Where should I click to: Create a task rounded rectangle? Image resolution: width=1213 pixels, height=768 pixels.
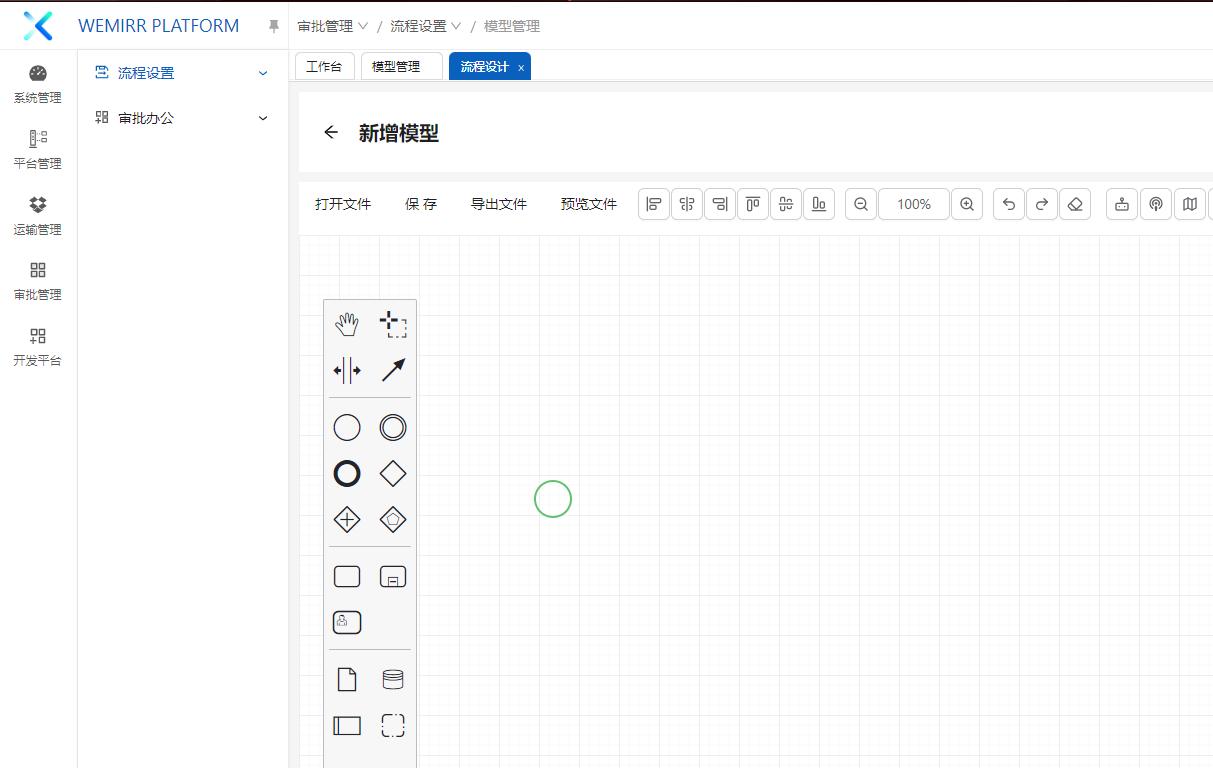tap(347, 576)
